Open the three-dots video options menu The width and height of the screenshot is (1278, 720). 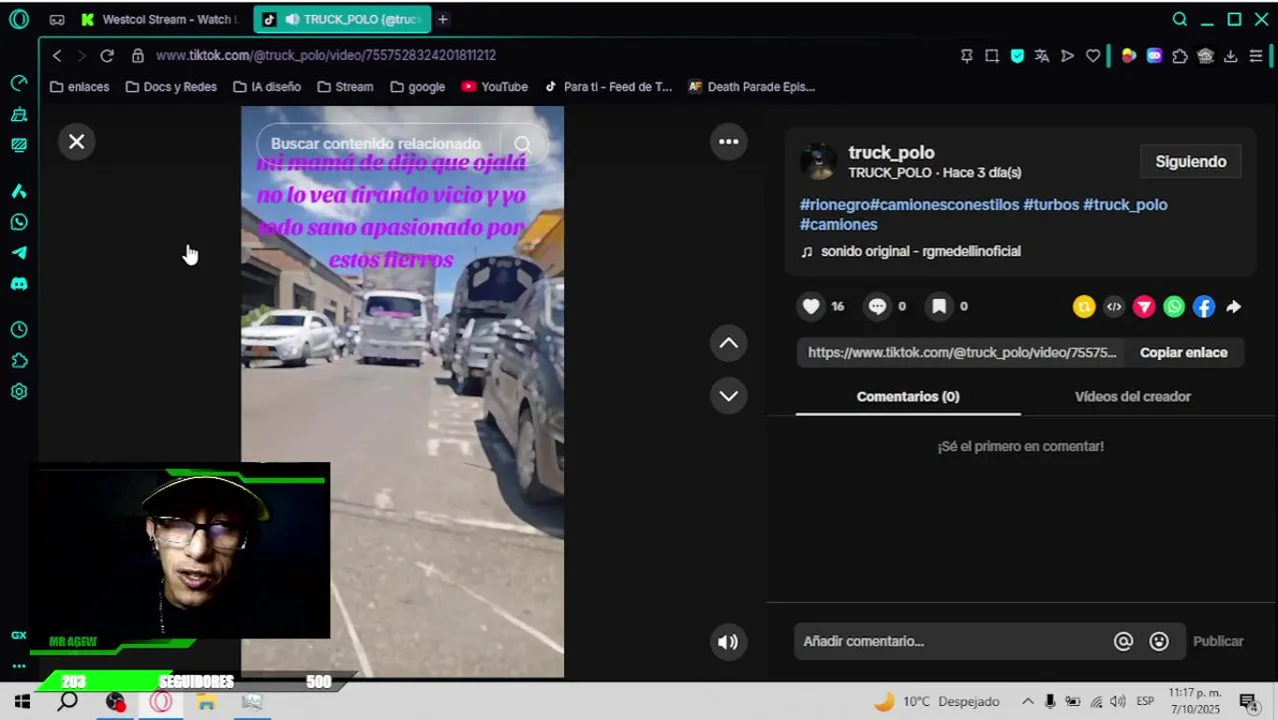[x=729, y=142]
